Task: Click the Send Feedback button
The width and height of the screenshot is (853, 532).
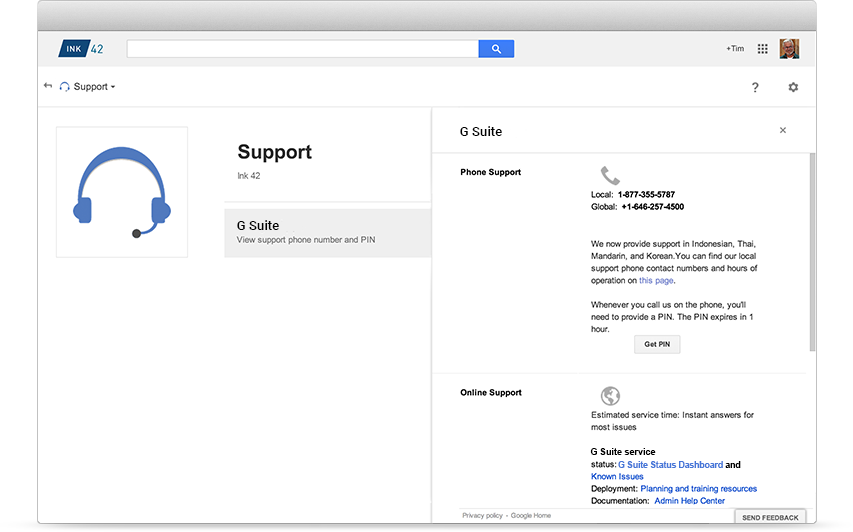Action: [x=770, y=517]
